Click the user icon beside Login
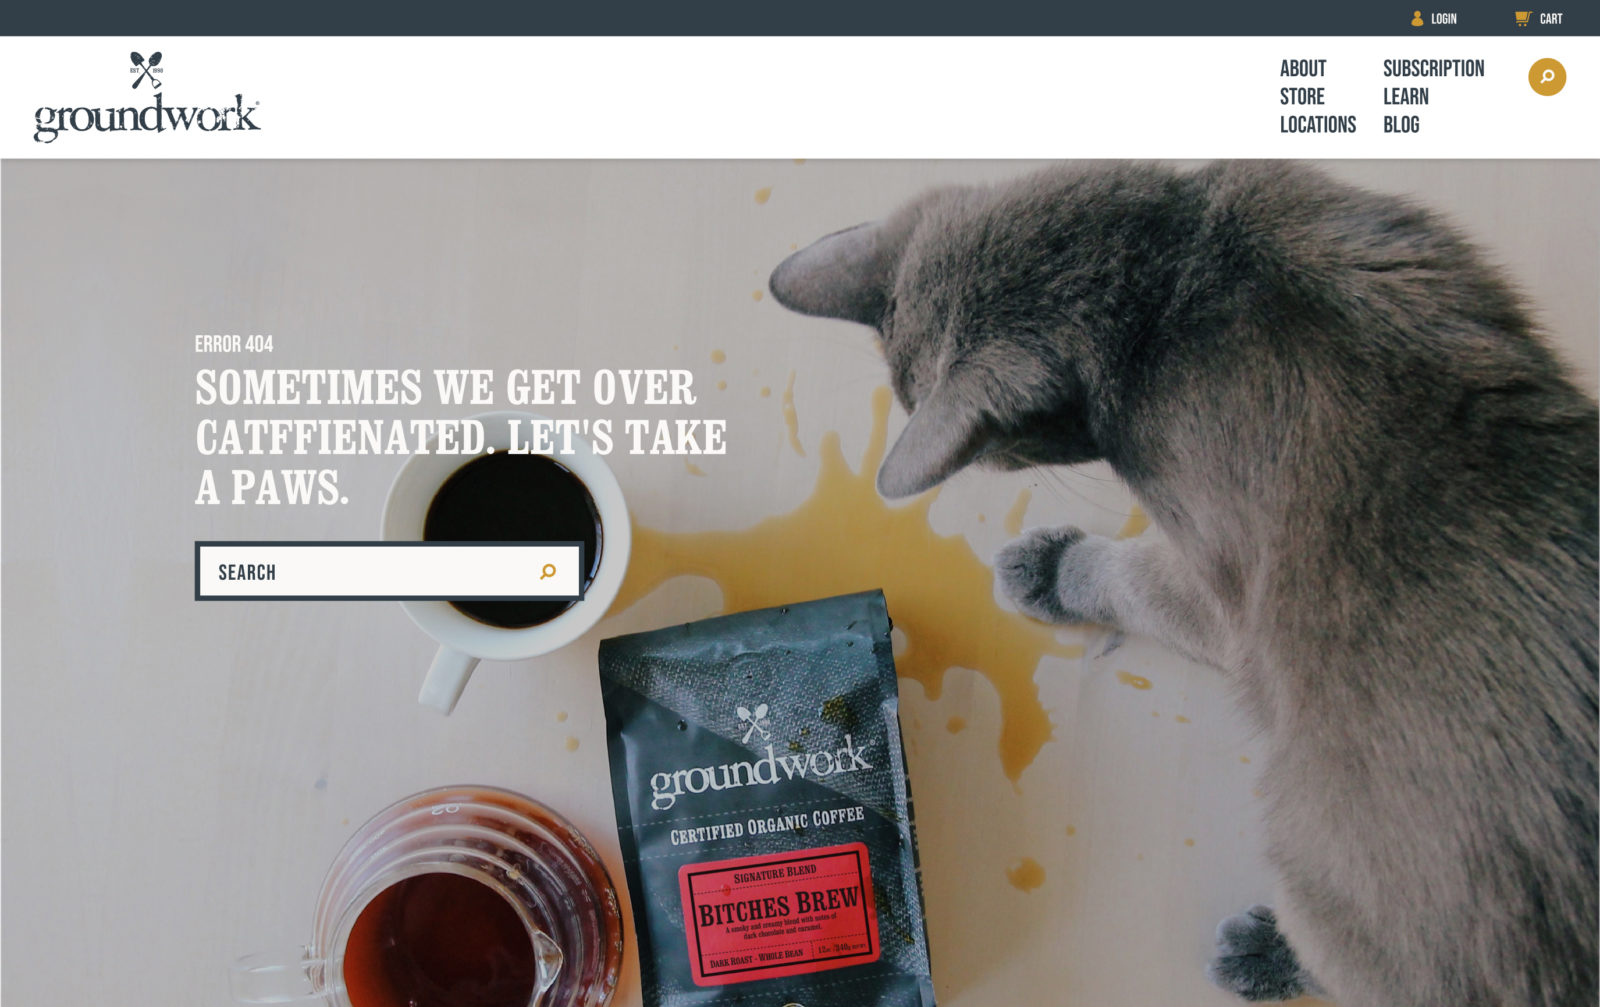 1417,18
